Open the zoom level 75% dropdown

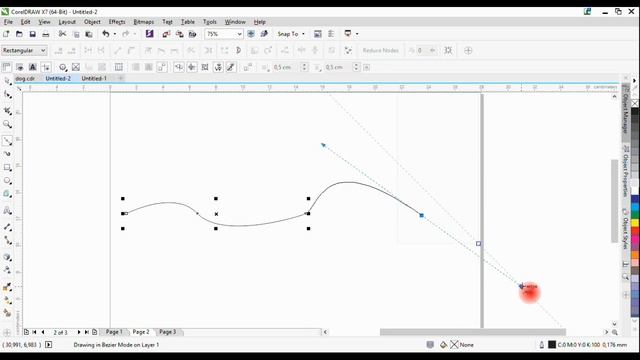[x=240, y=34]
